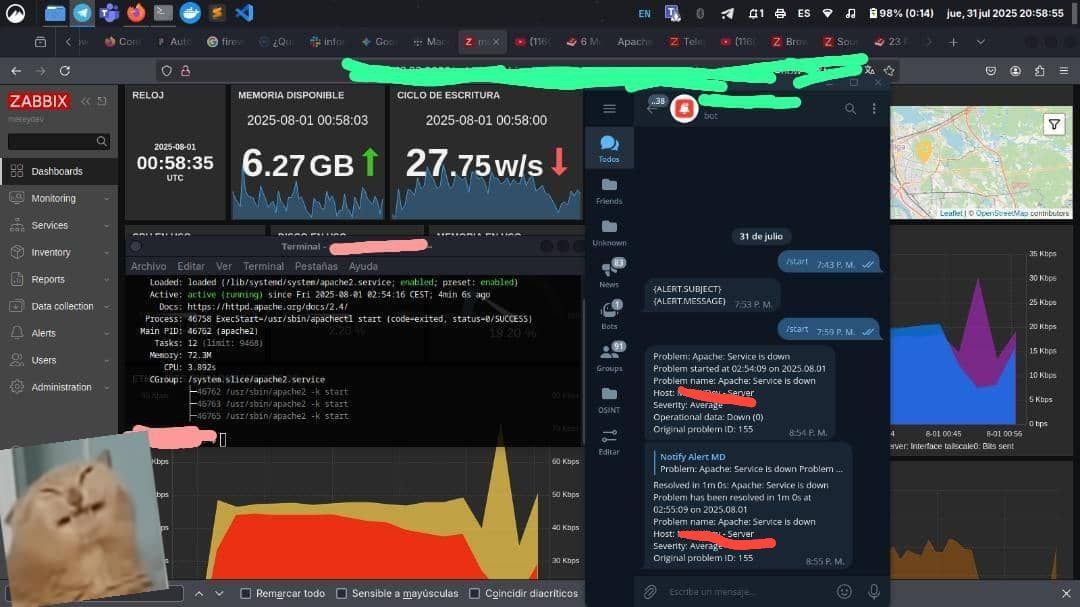This screenshot has height=607, width=1080.
Task: Enable Sensible a mayúsculas checkbox
Action: tap(342, 593)
